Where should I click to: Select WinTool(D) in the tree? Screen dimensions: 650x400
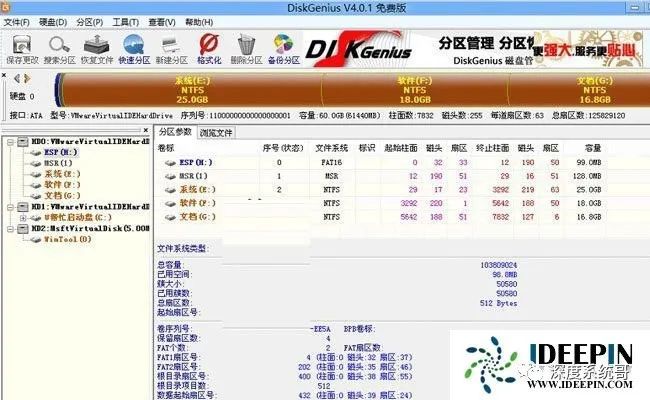[x=68, y=239]
